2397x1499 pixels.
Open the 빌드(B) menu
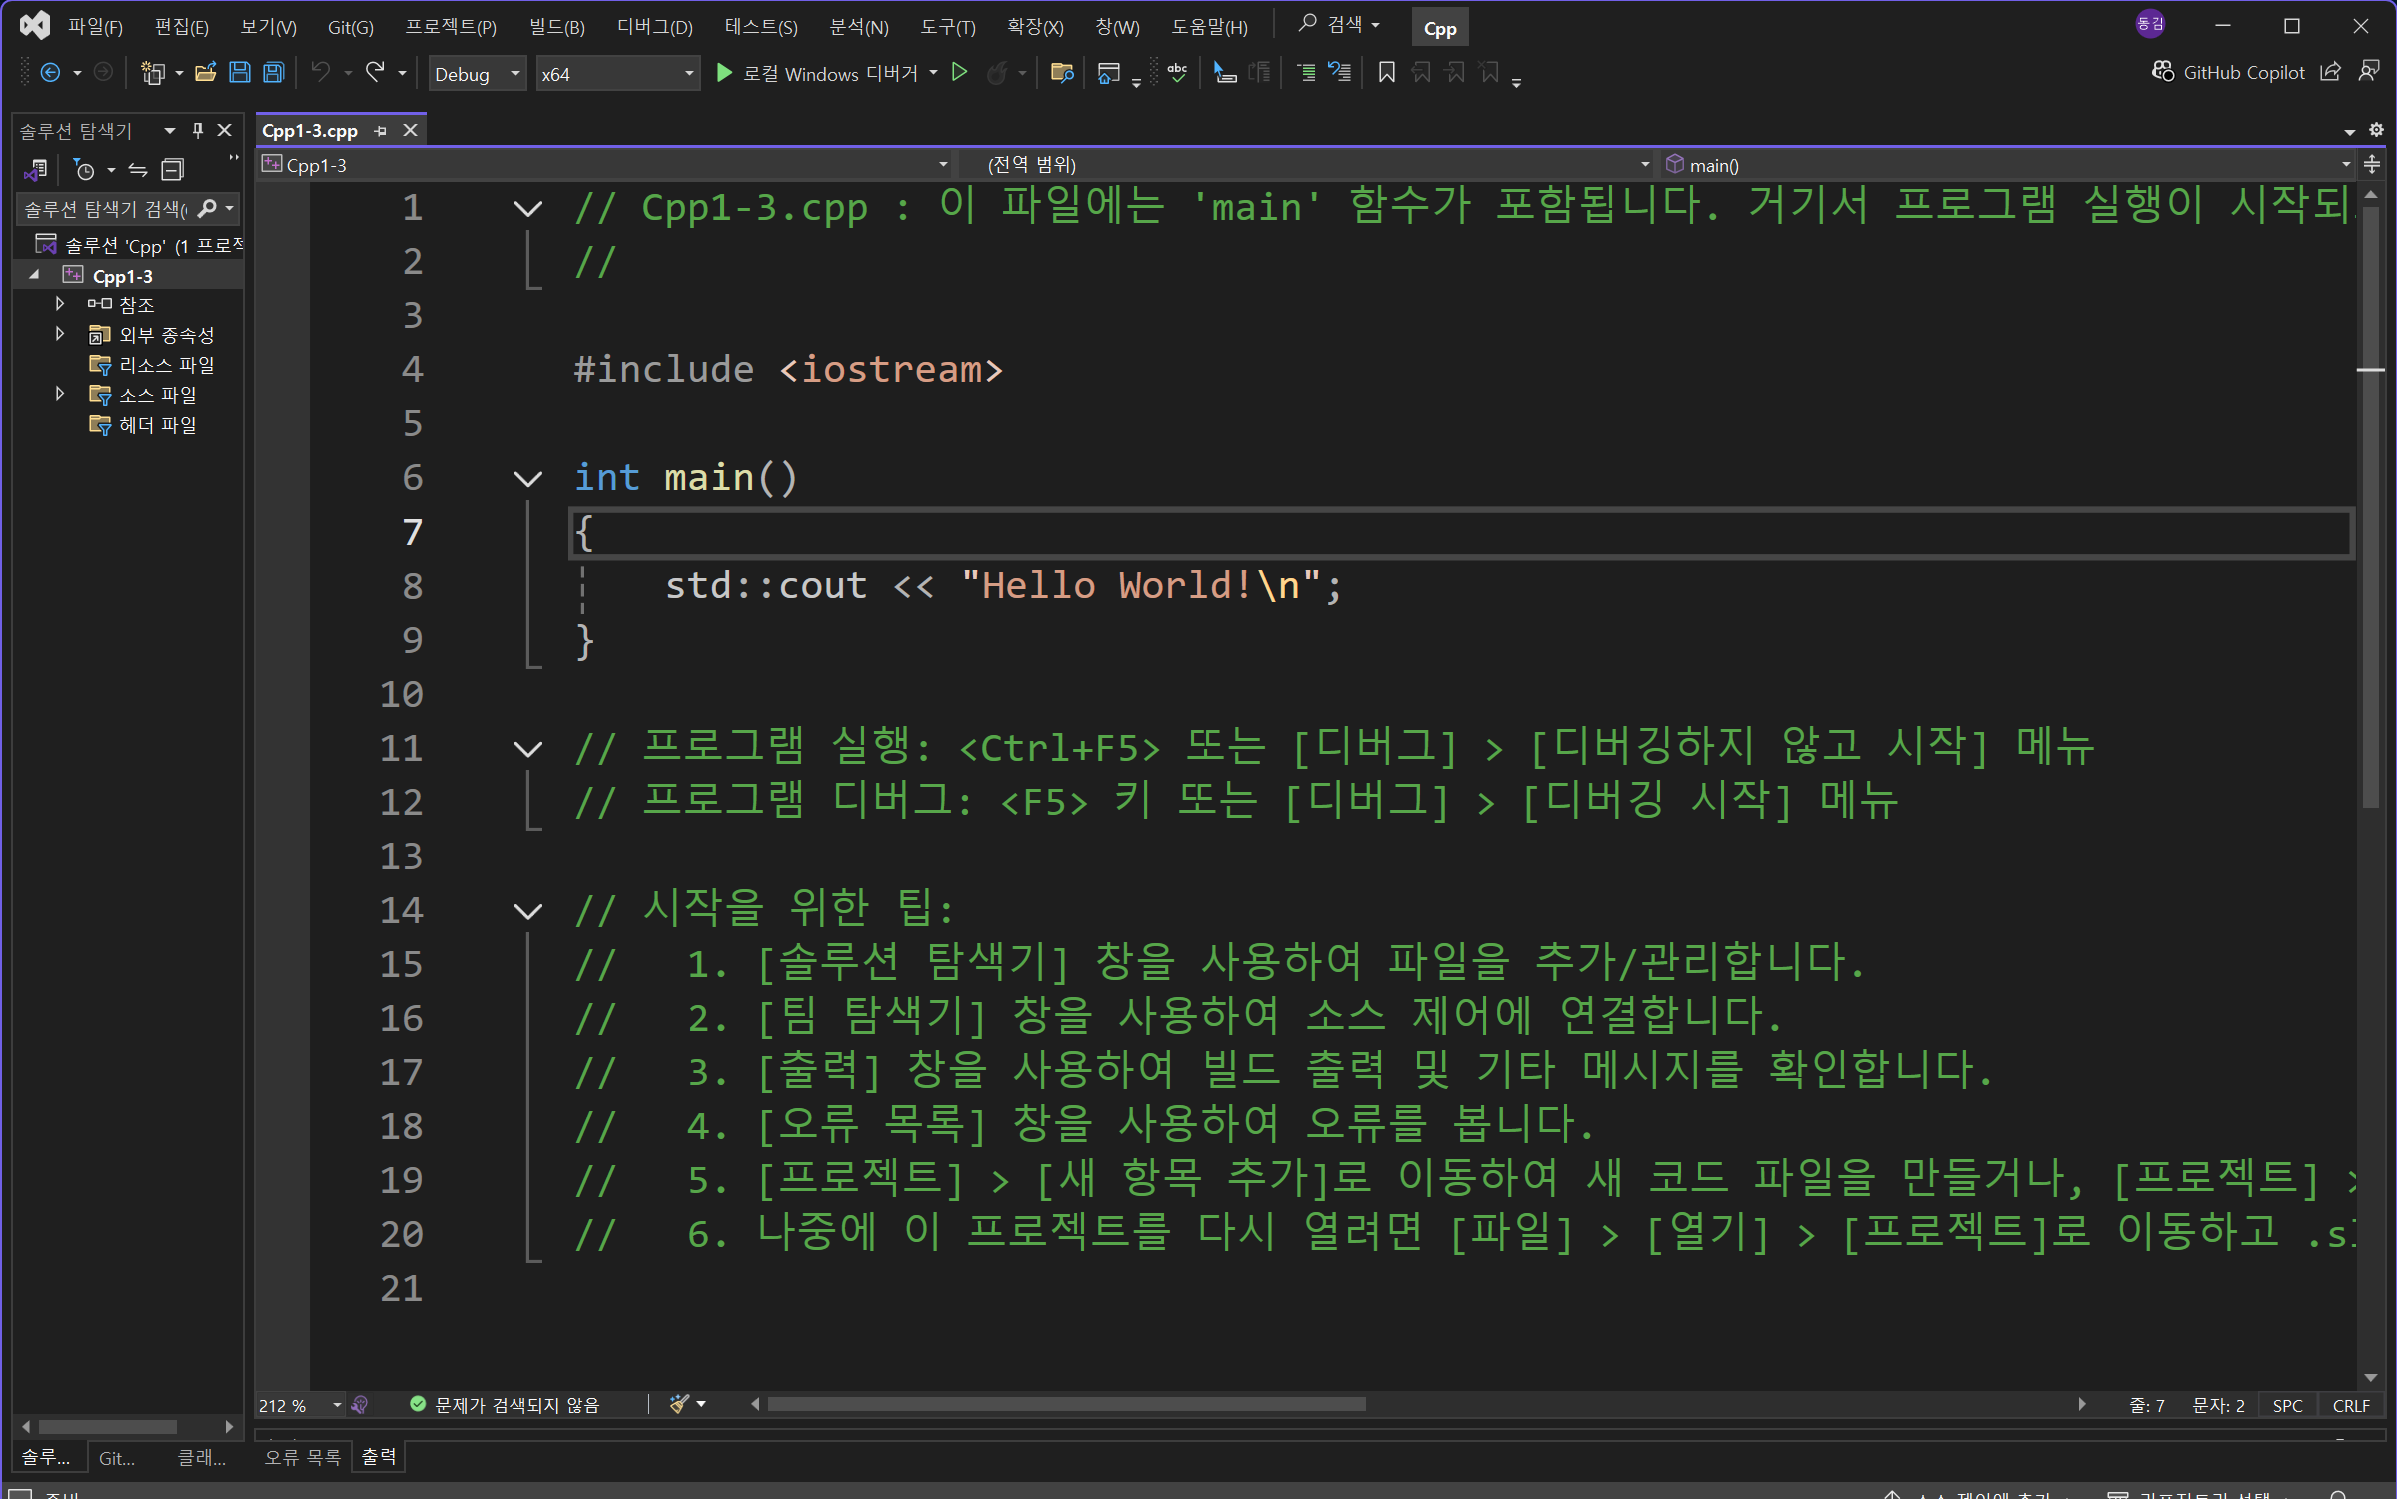[556, 27]
